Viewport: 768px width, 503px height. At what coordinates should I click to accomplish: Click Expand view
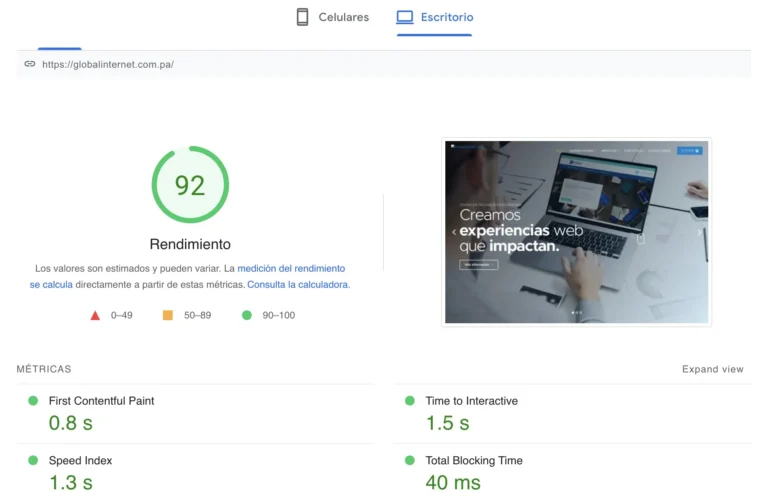point(713,369)
